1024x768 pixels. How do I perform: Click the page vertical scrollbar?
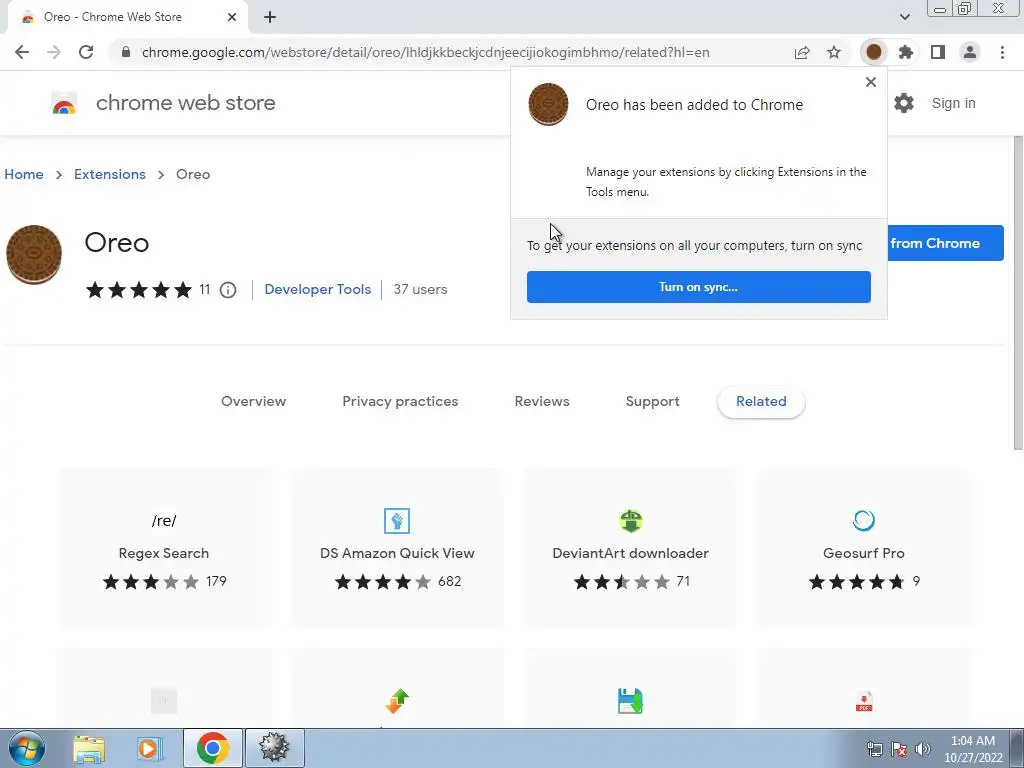click(x=1017, y=294)
